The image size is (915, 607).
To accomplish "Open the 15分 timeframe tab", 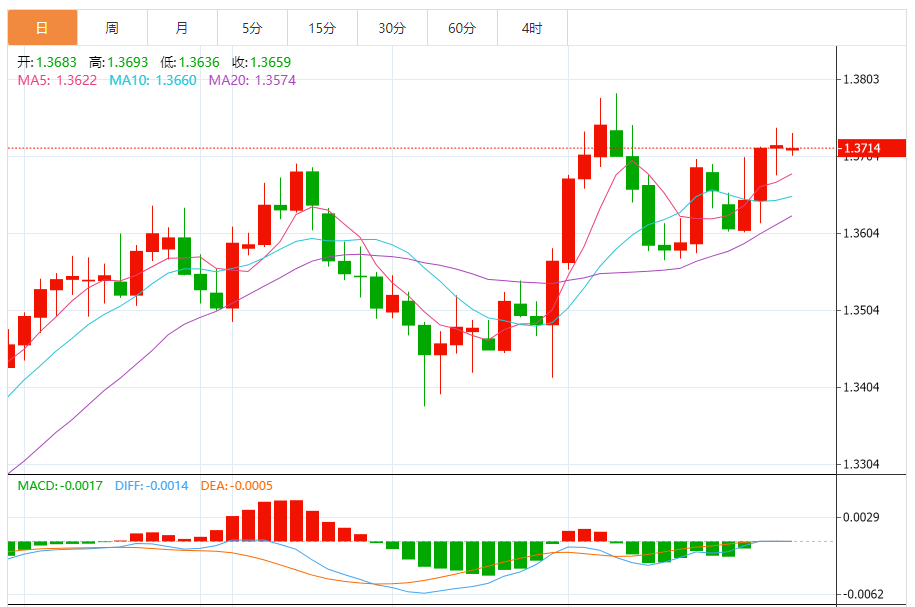I will [x=323, y=27].
